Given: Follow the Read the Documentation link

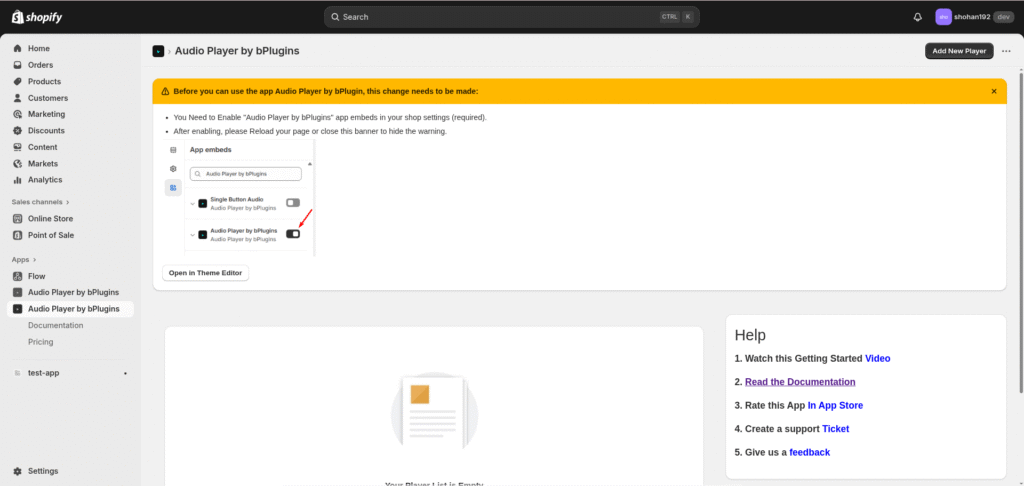Looking at the screenshot, I should [800, 382].
